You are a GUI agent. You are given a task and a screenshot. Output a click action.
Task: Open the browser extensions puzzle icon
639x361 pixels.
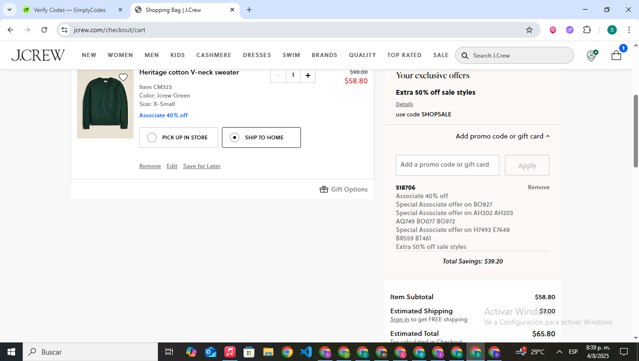[587, 30]
